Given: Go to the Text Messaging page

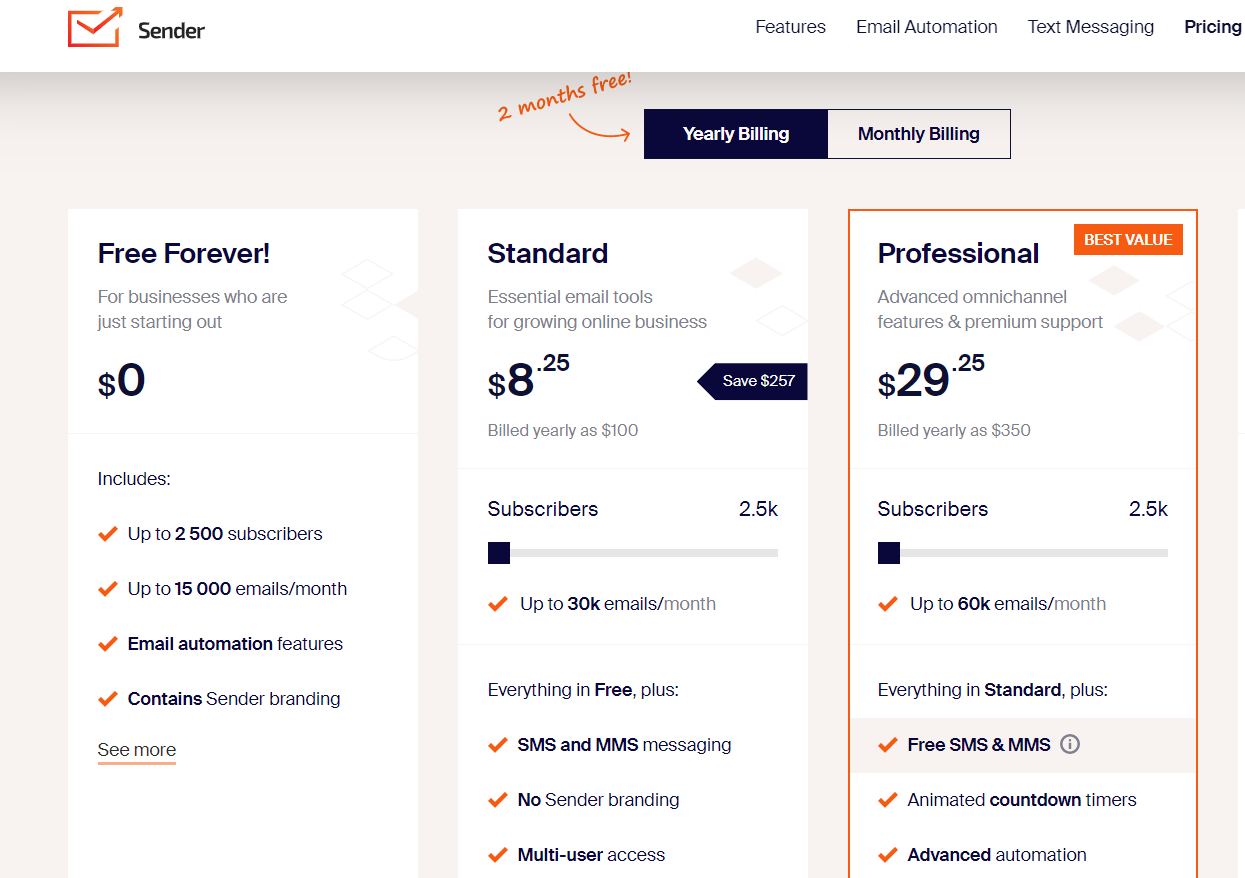Looking at the screenshot, I should (x=1090, y=27).
